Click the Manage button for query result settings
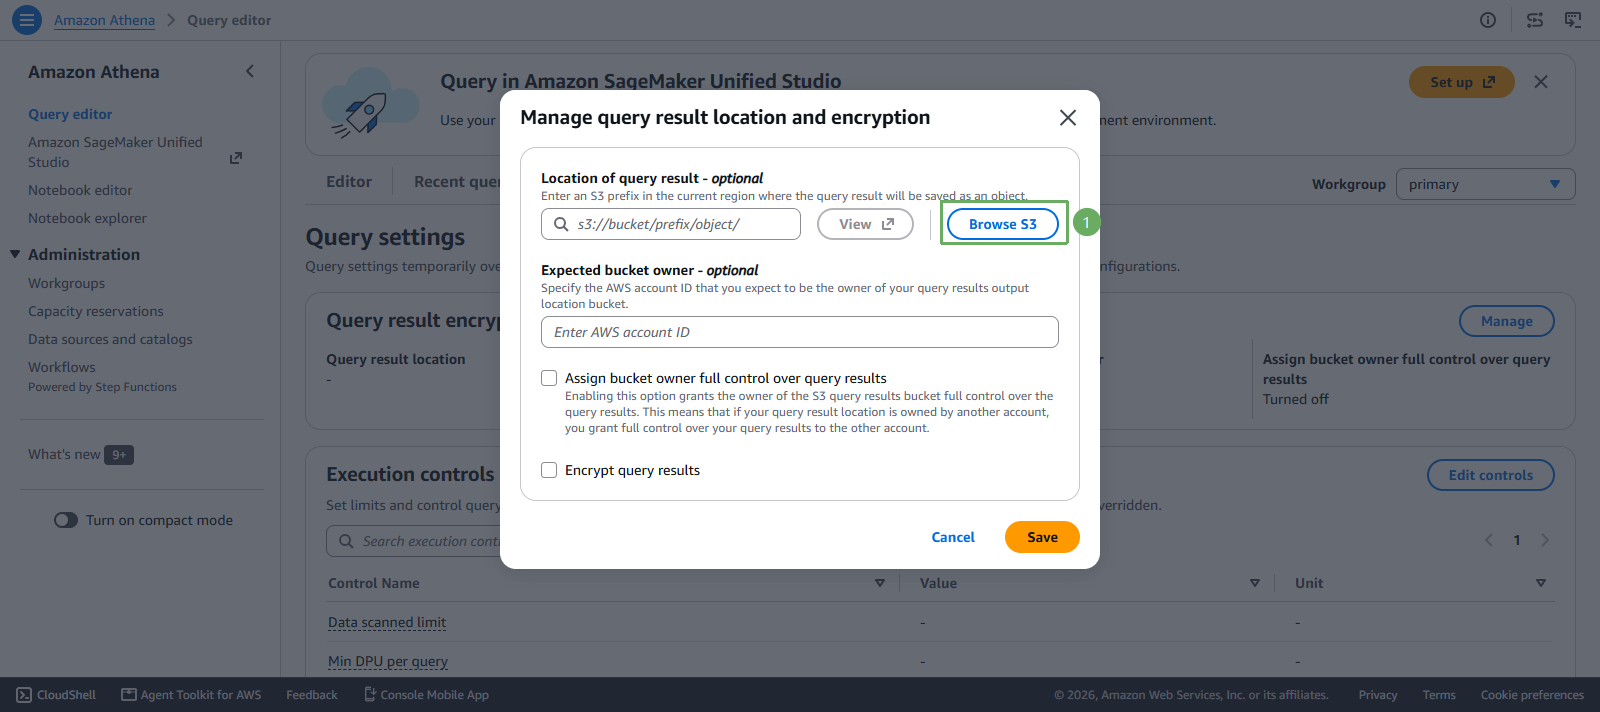Viewport: 1600px width, 712px height. point(1507,321)
